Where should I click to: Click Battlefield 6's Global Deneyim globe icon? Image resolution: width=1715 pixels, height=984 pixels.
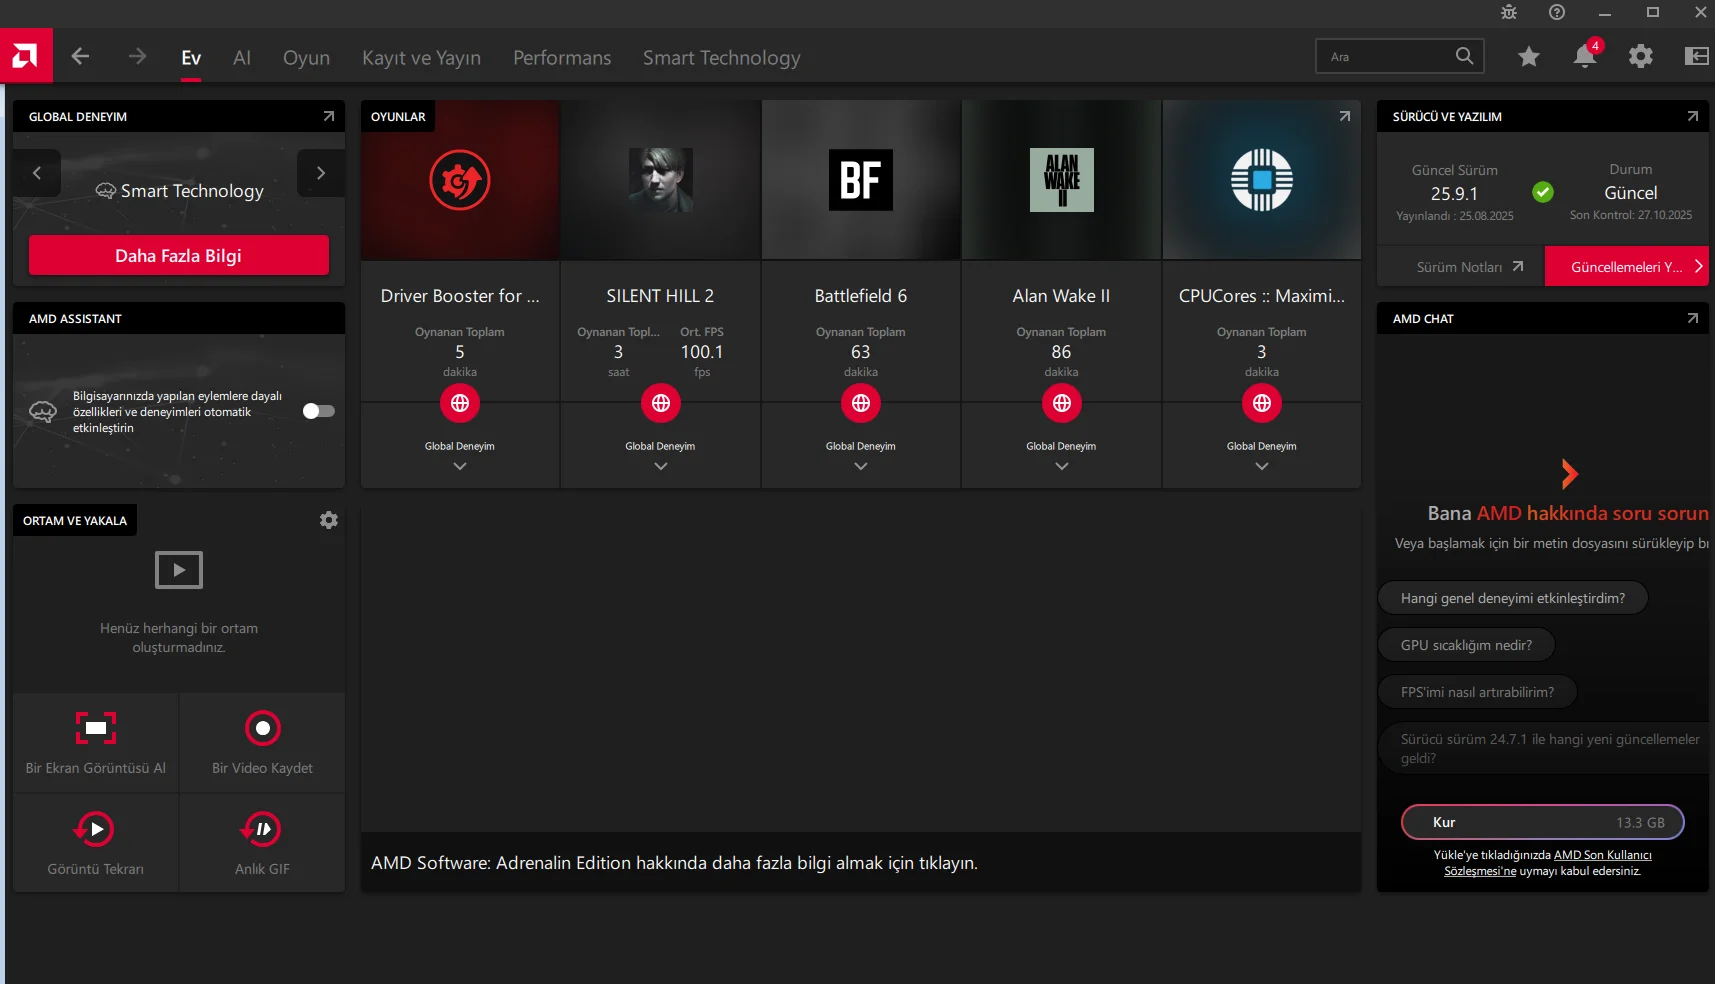(861, 403)
